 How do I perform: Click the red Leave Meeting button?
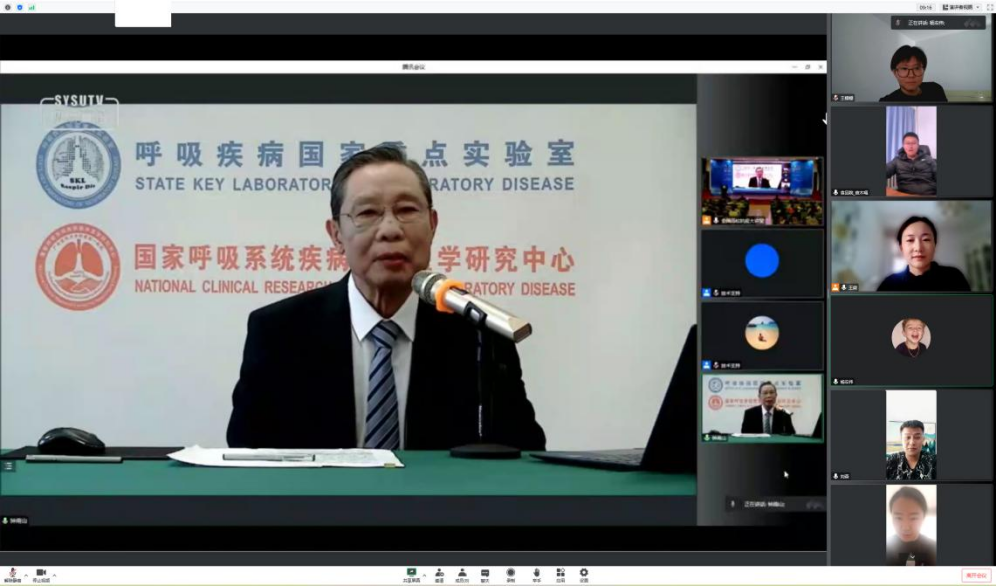pos(976,575)
